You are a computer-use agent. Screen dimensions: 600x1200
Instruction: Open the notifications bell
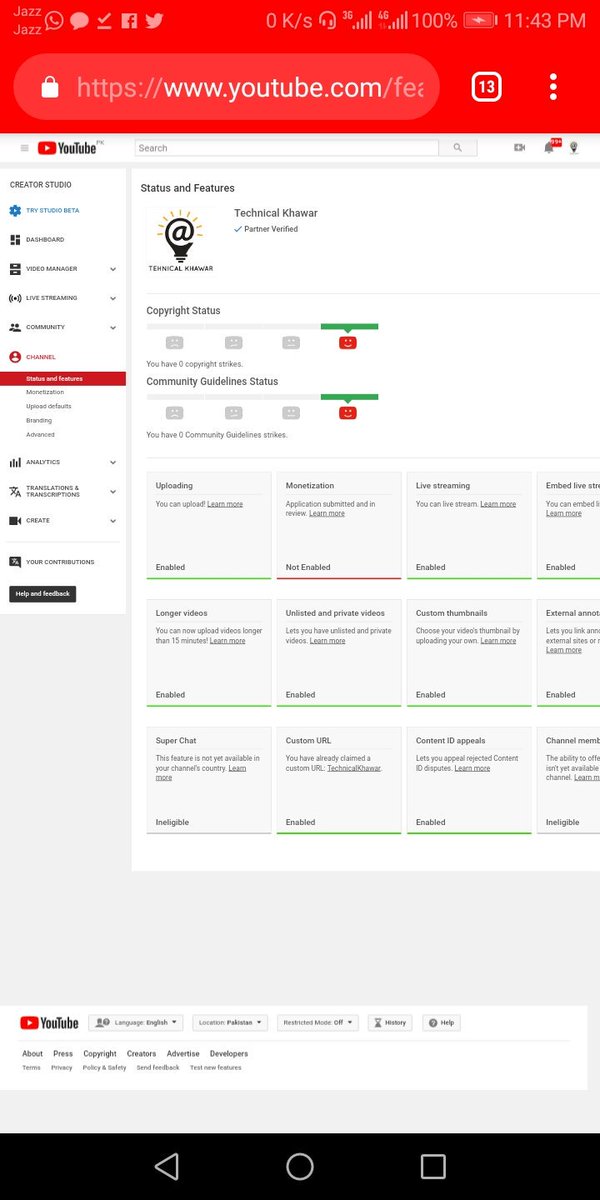coord(549,148)
